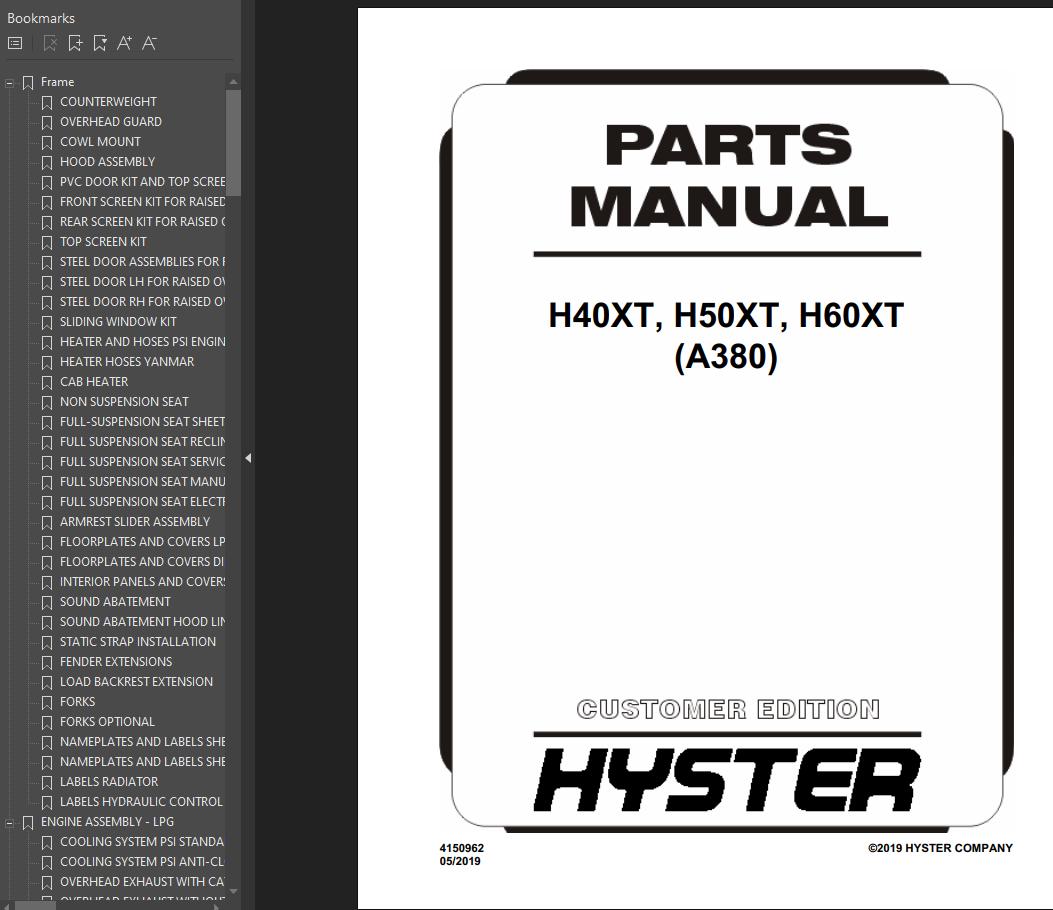Click the bookmarks vertical scrollbar thumb
Screen dimensions: 1053x910
[x=233, y=142]
